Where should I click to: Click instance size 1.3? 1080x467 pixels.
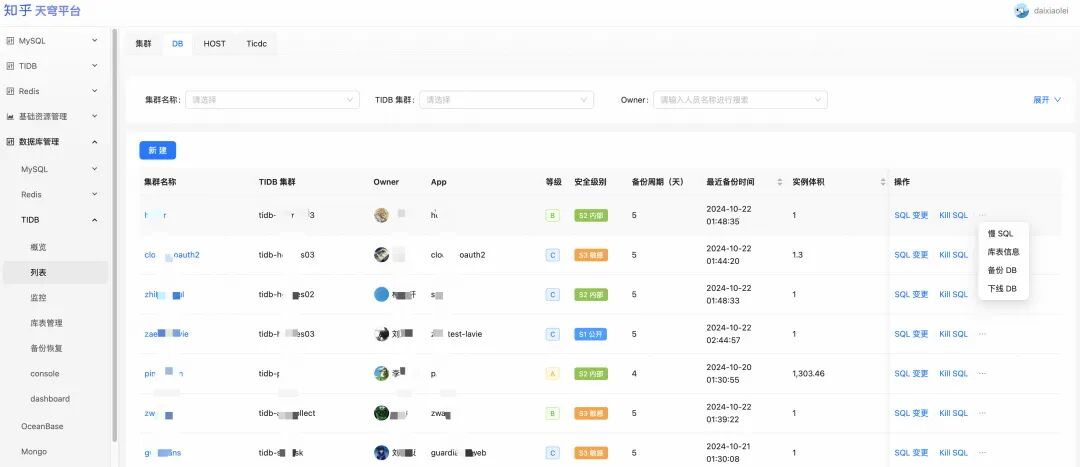(x=798, y=255)
